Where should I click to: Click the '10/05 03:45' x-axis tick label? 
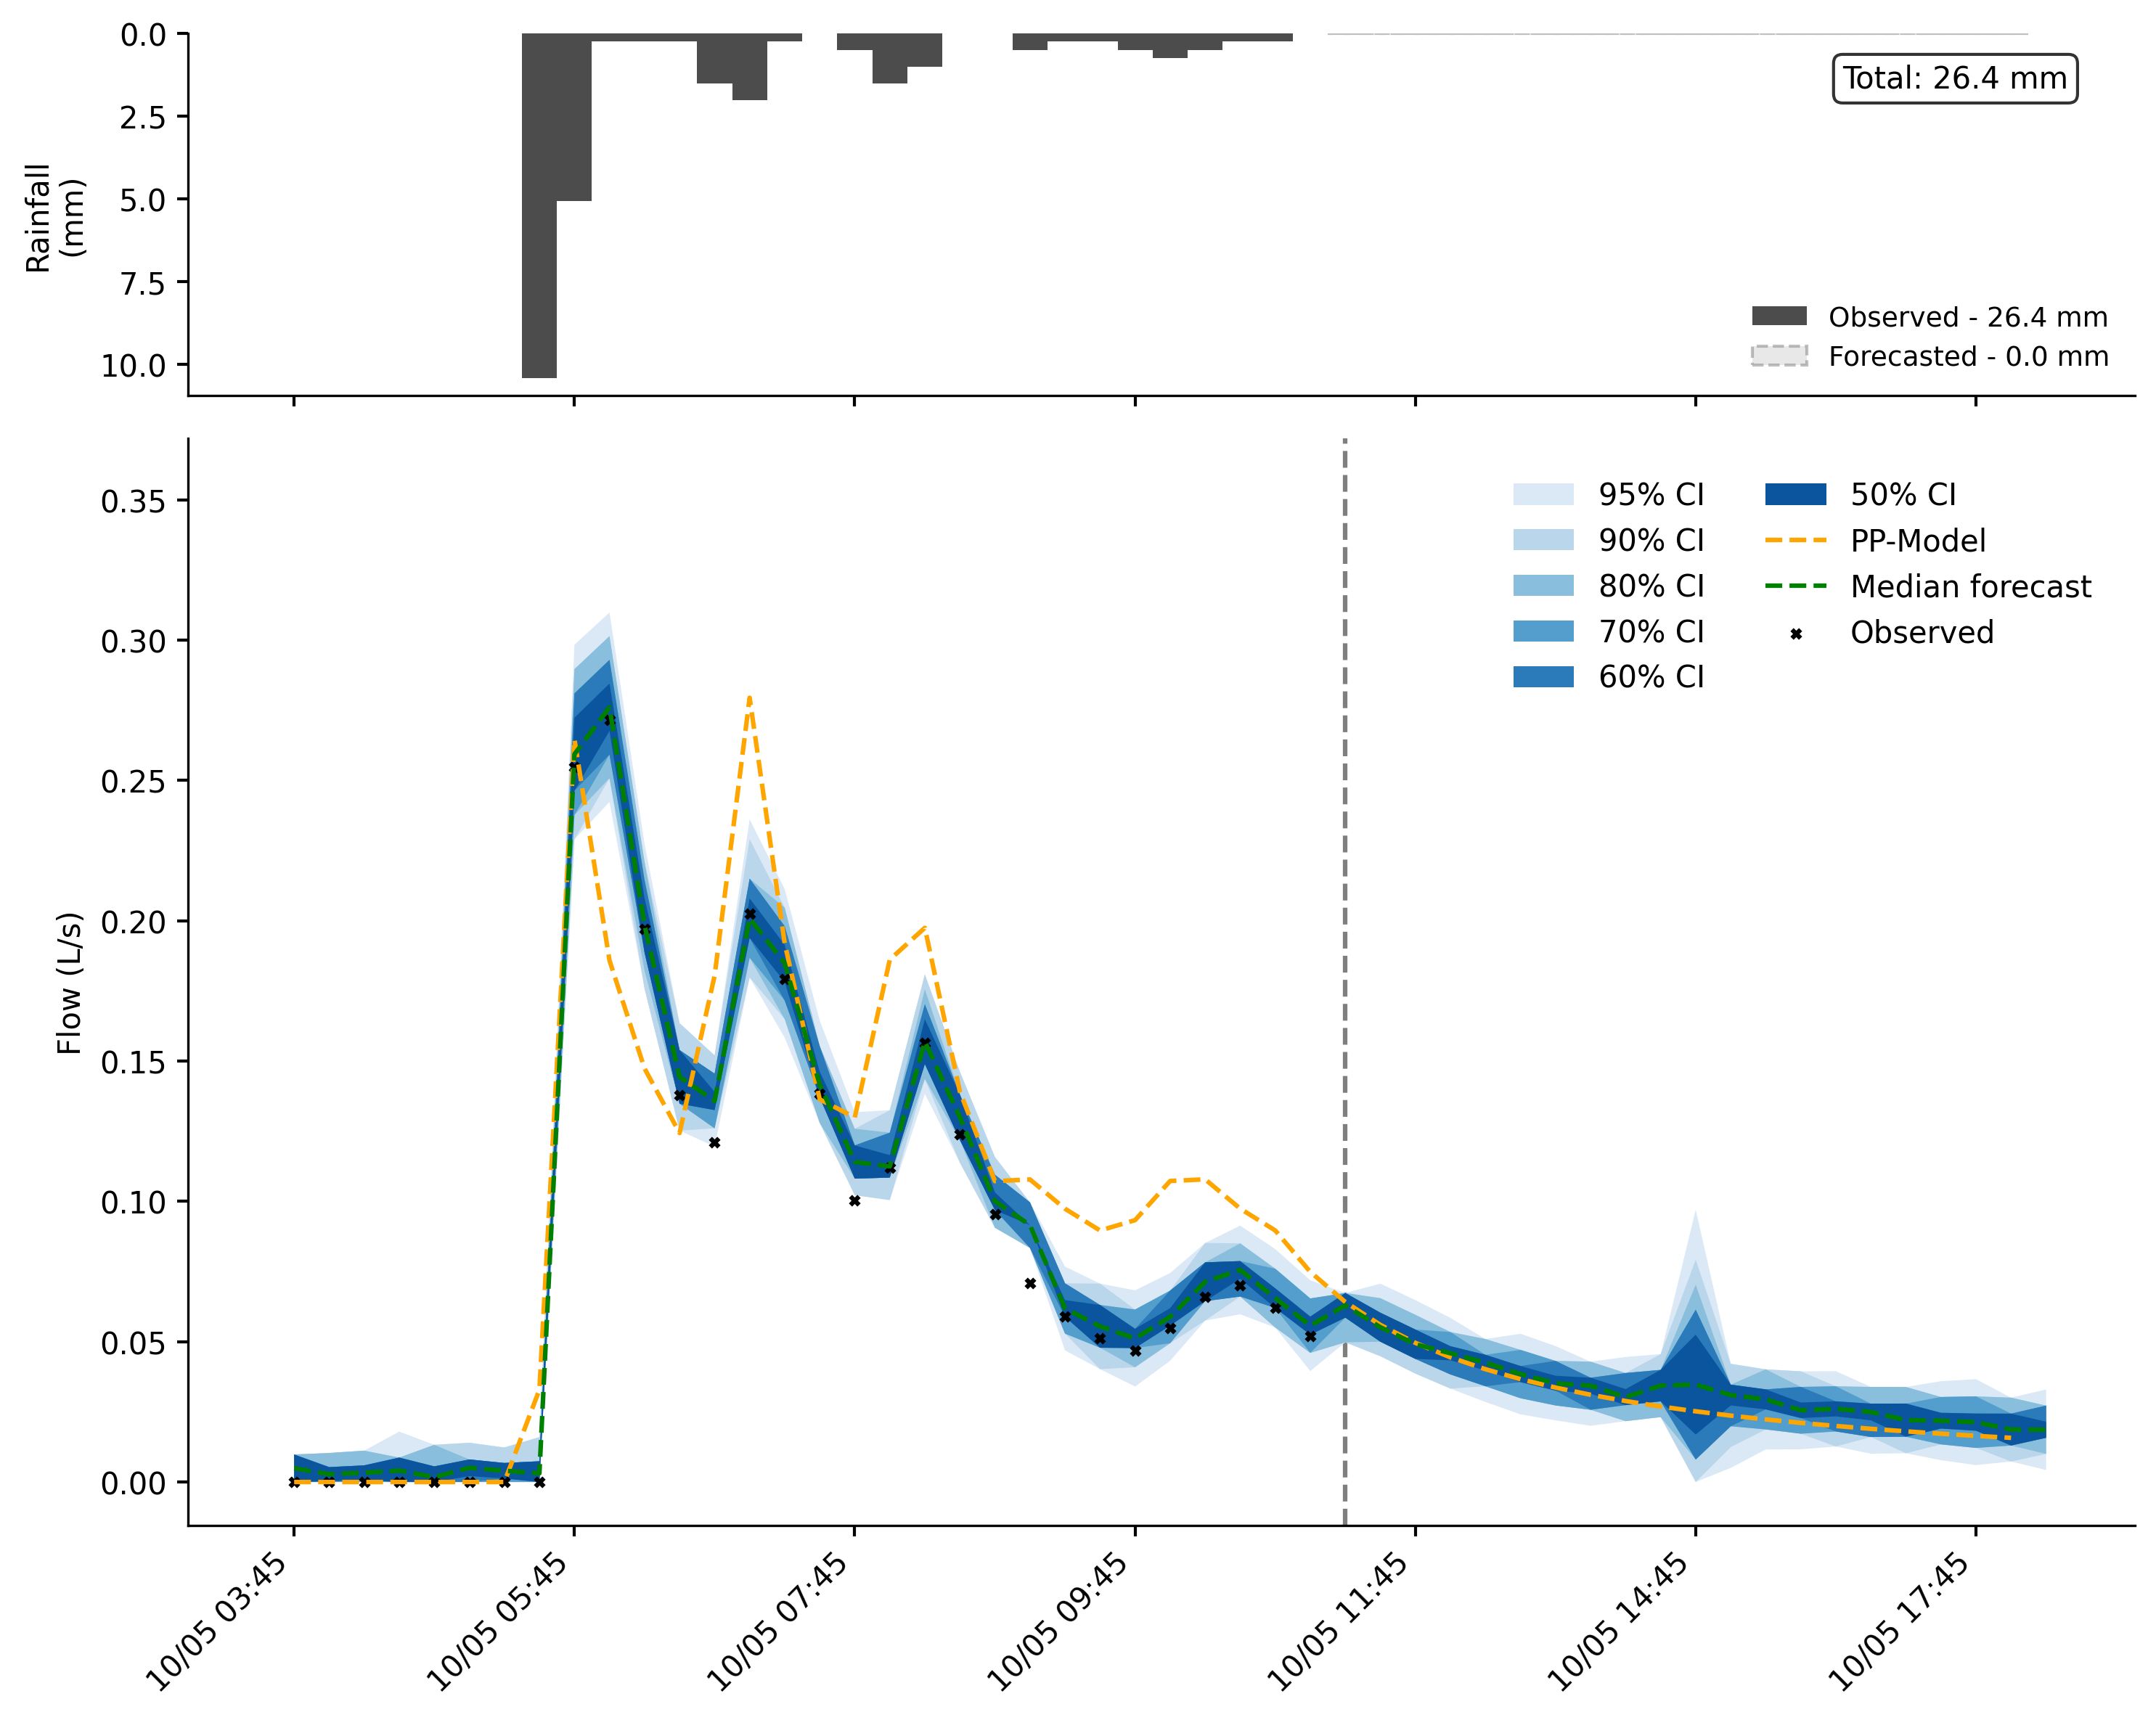coord(218,1622)
